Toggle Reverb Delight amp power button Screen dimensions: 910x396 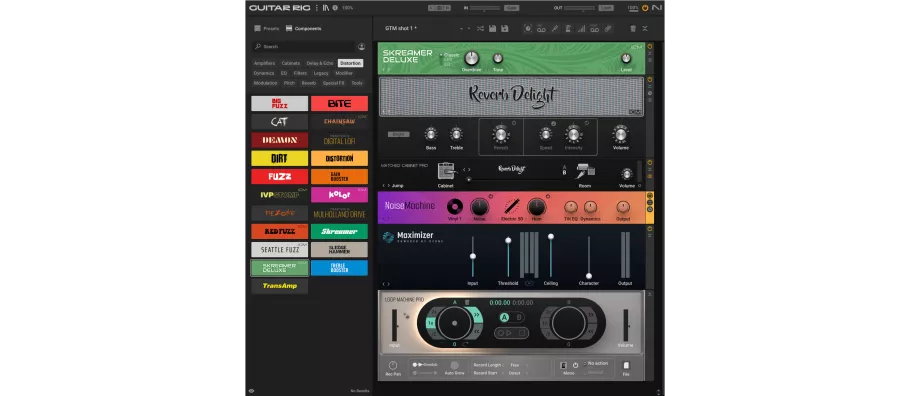click(x=650, y=80)
